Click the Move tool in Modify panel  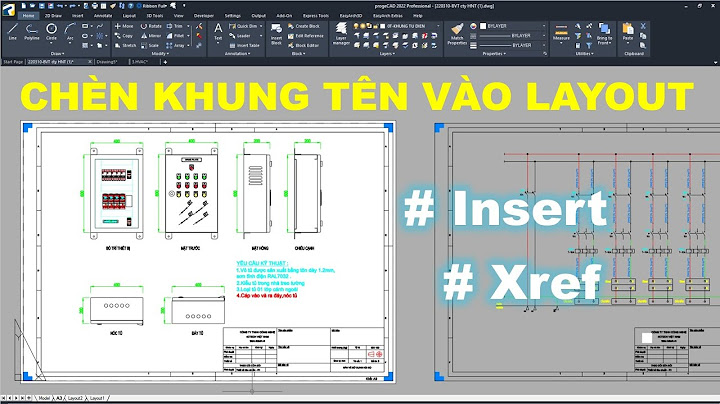(x=124, y=26)
